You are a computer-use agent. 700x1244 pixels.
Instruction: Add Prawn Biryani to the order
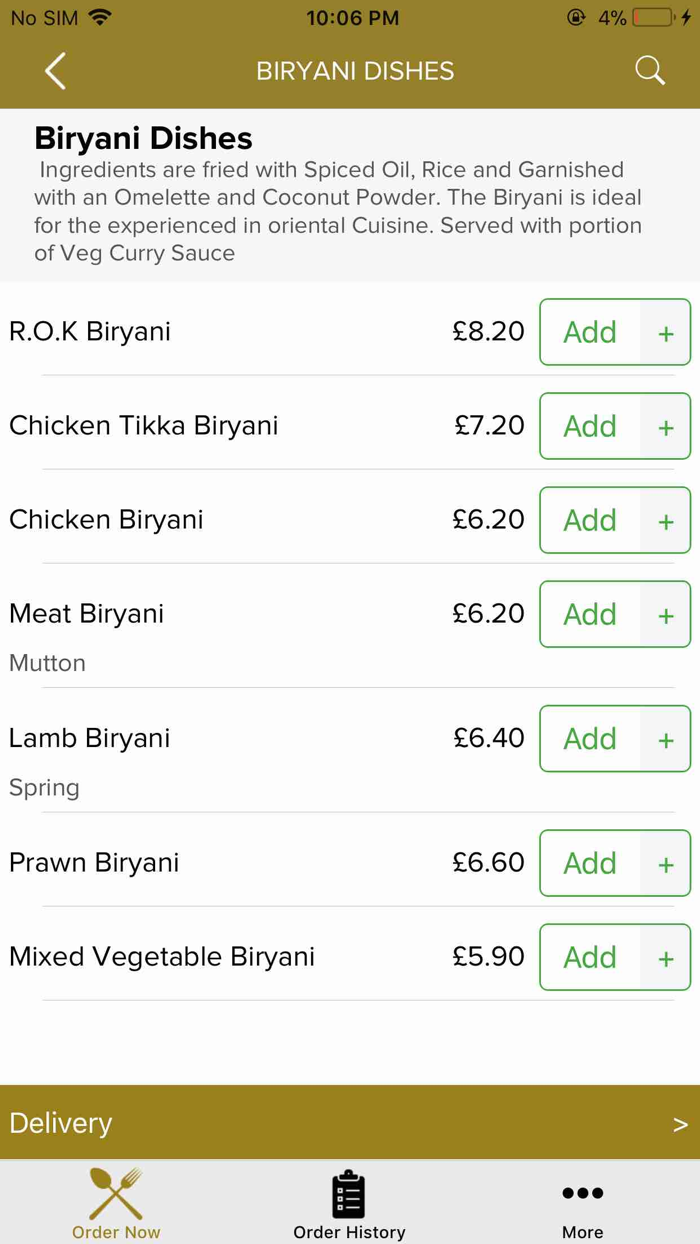(x=590, y=863)
